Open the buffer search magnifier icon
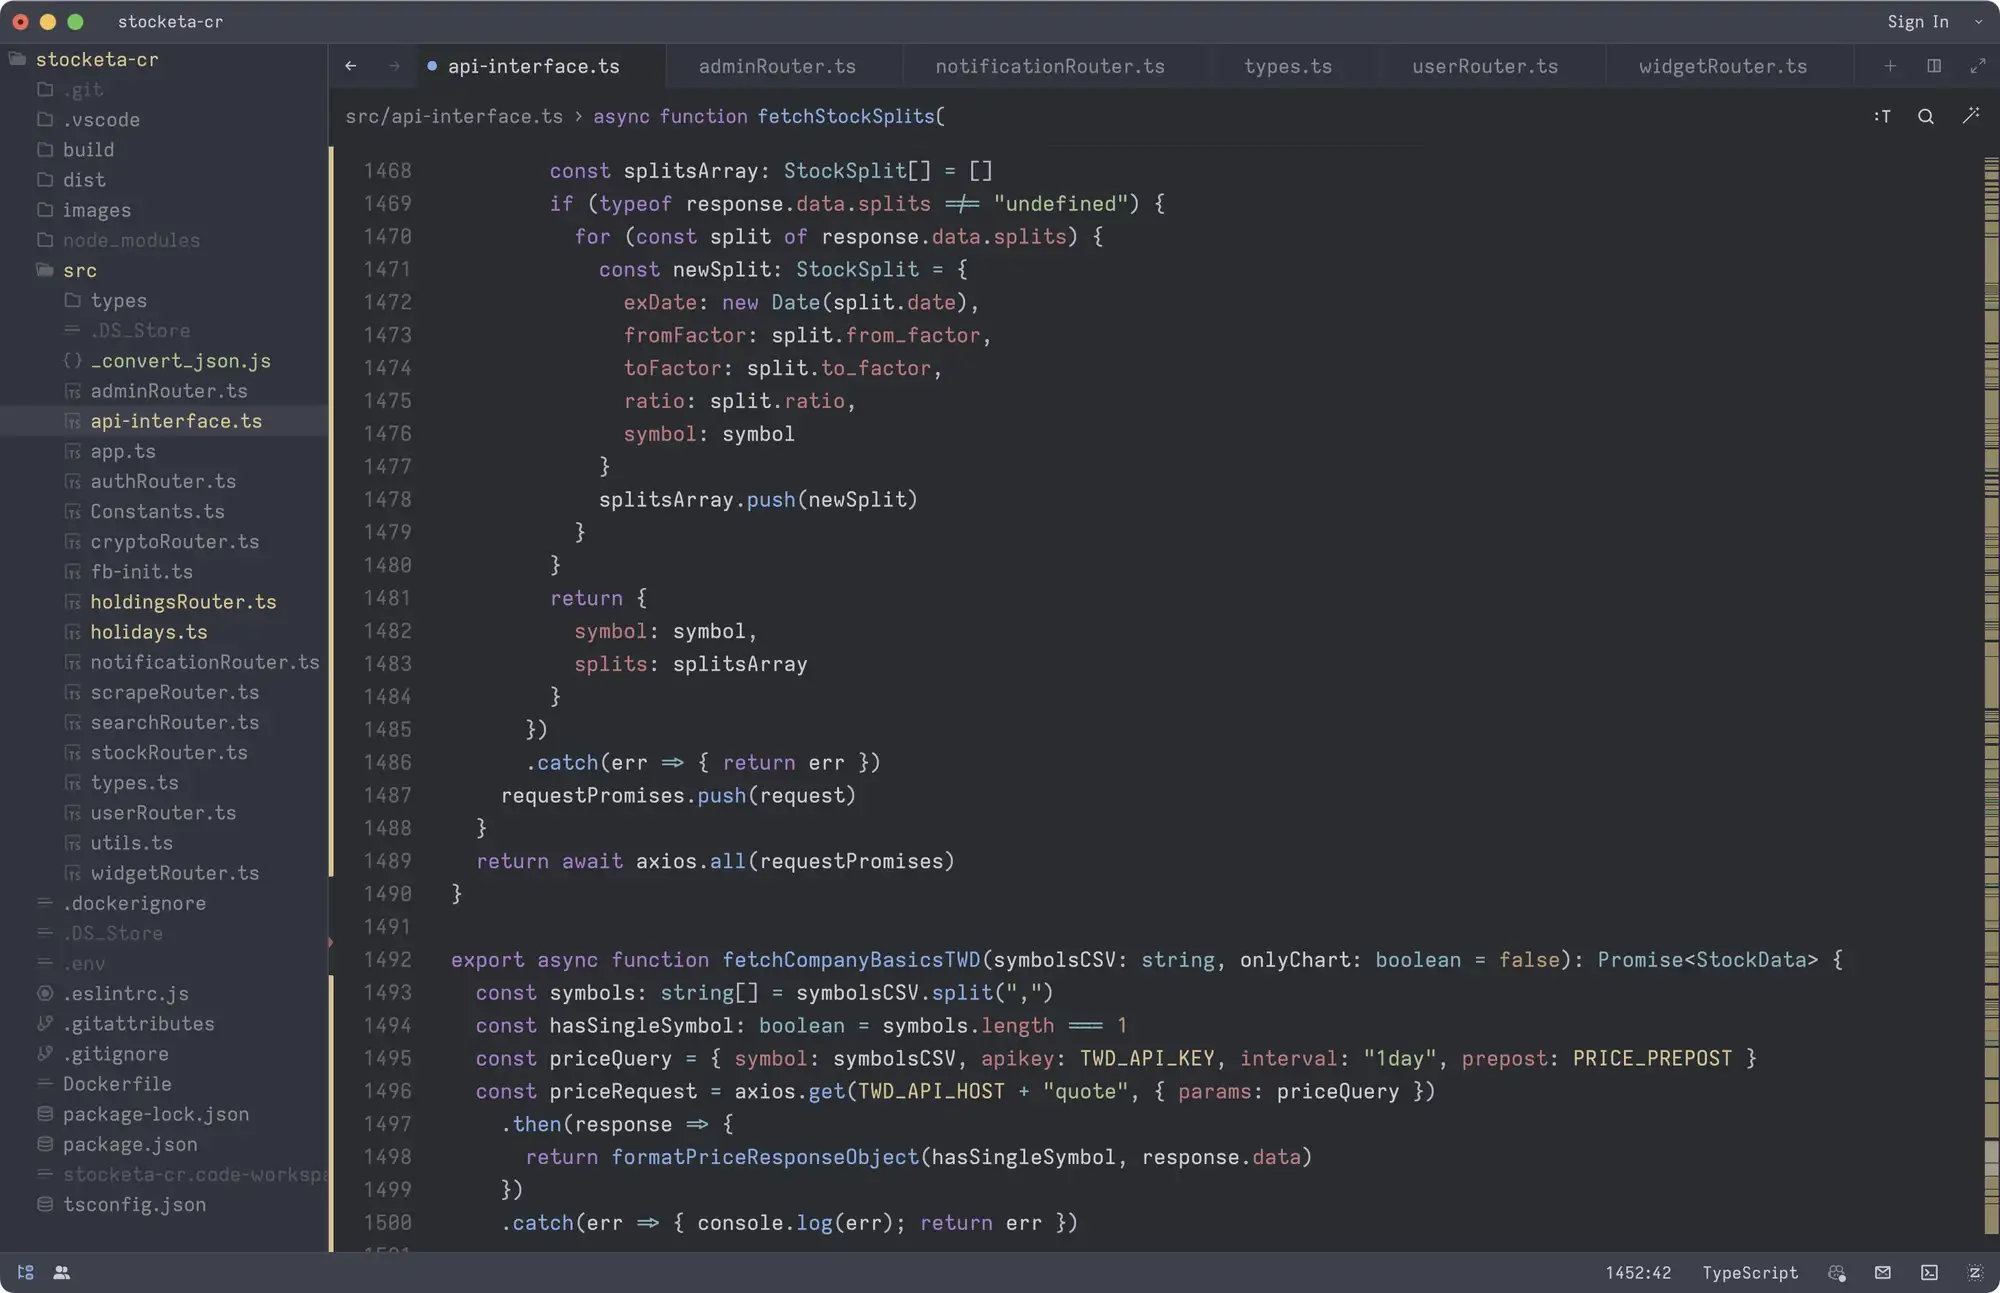This screenshot has height=1293, width=2000. 1925,117
